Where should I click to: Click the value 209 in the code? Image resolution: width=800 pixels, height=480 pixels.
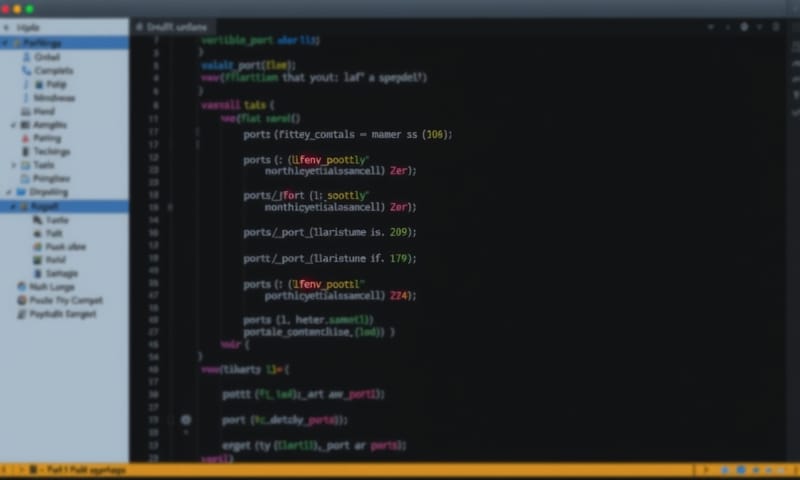(x=398, y=232)
